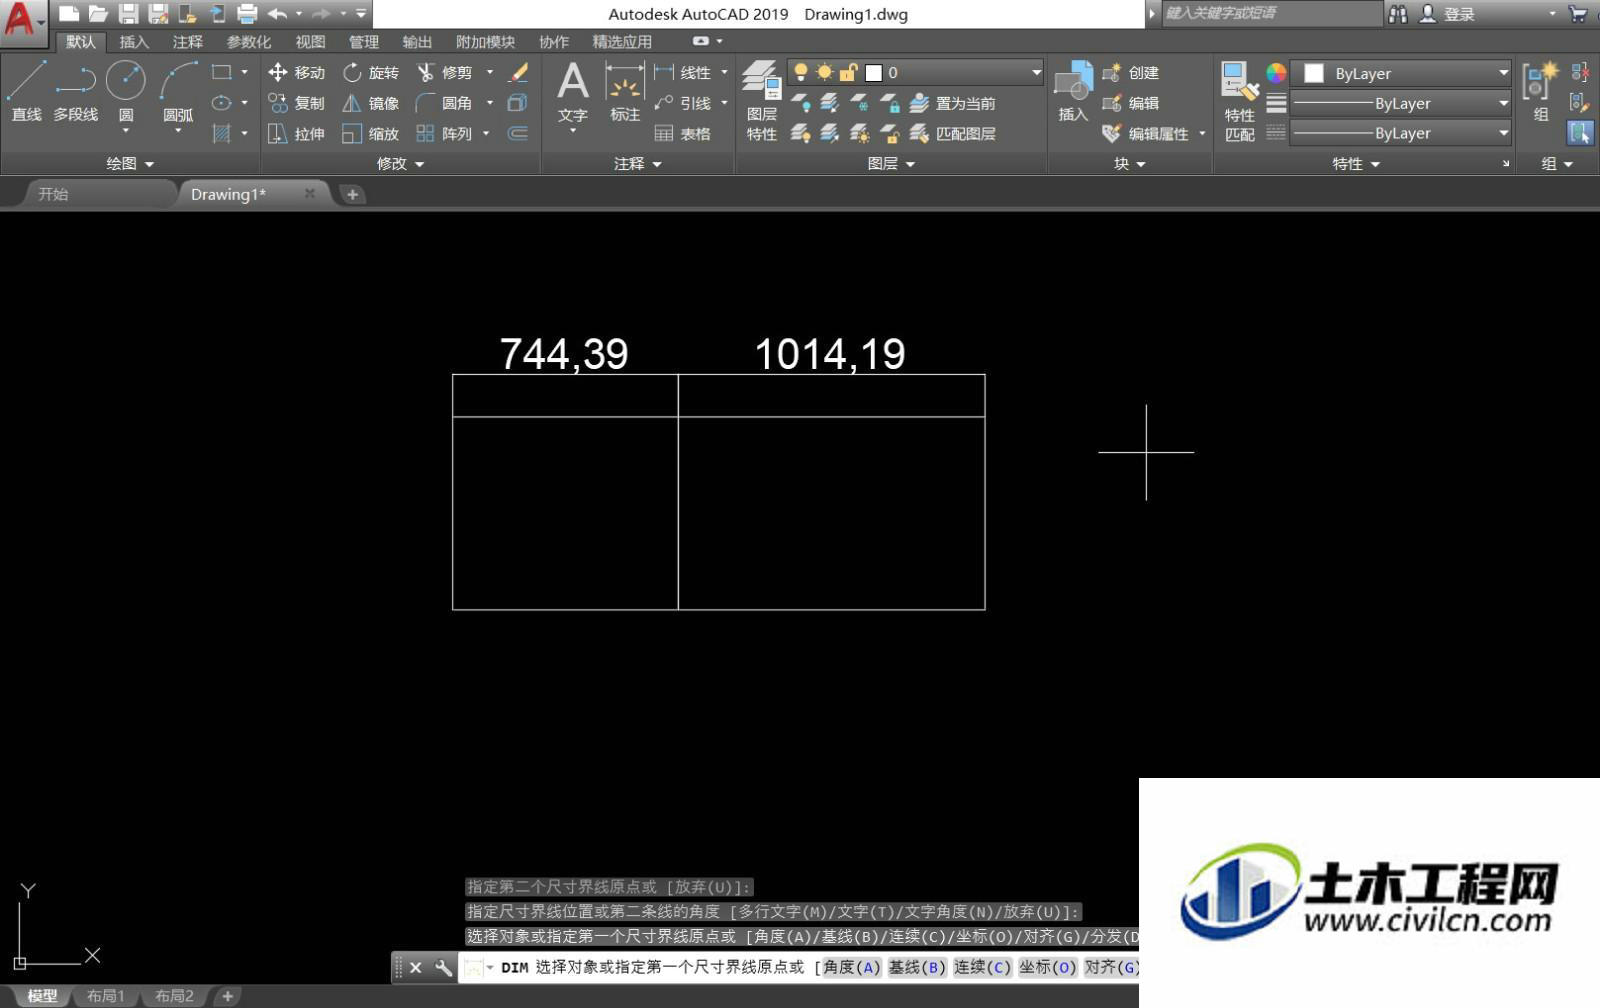
Task: Open the 输出 ribbon tab
Action: click(x=417, y=42)
